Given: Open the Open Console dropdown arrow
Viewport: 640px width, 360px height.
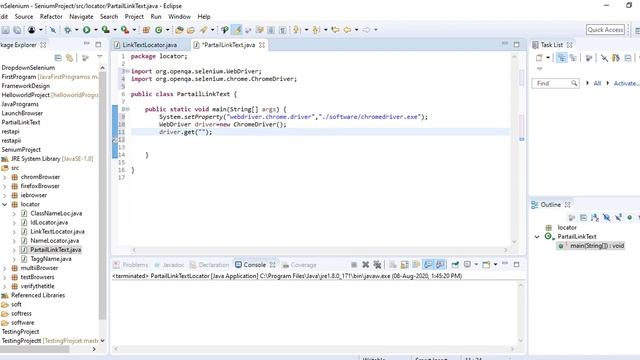Looking at the screenshot, I should tap(495, 265).
